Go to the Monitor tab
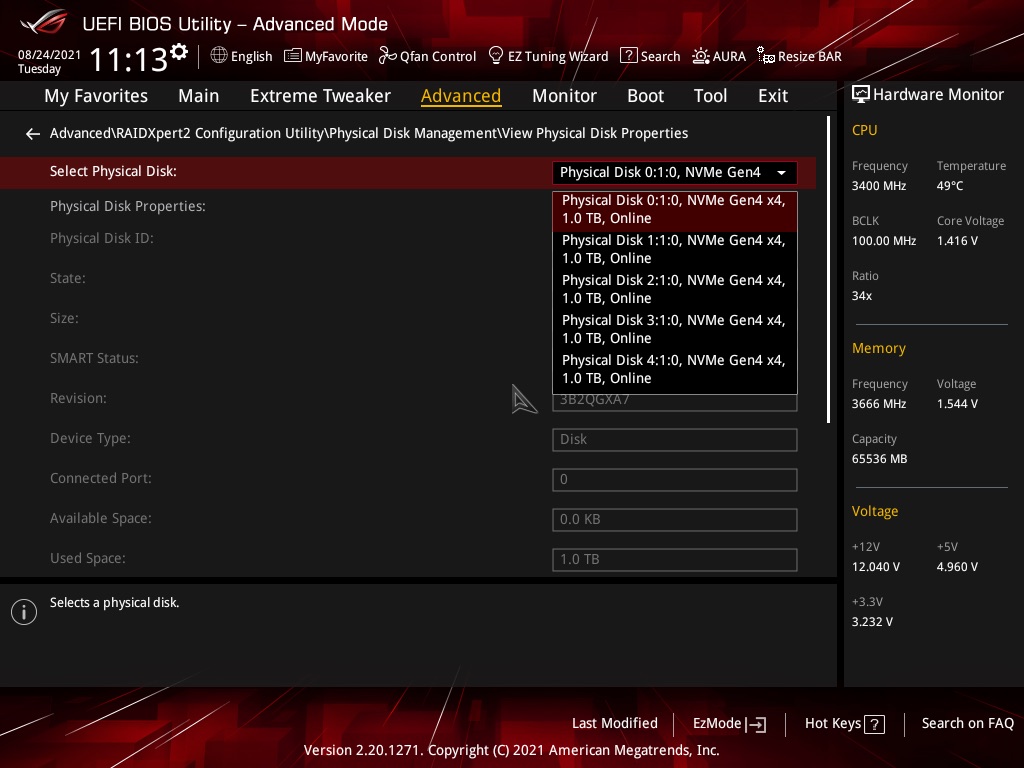 click(x=564, y=96)
